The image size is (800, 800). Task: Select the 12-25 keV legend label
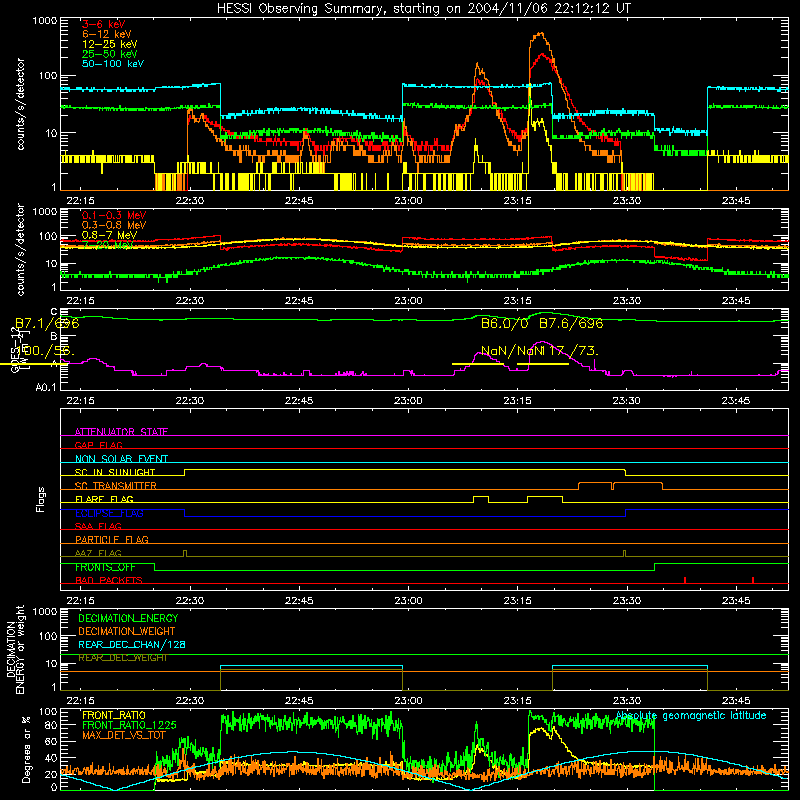click(x=110, y=44)
